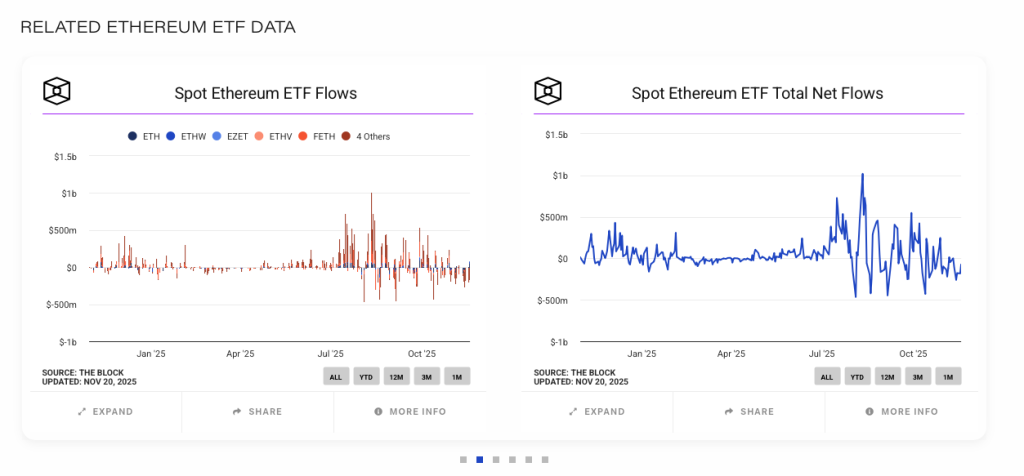This screenshot has width=1024, height=476.
Task: Choose 12M range on Net Flows chart
Action: point(887,377)
